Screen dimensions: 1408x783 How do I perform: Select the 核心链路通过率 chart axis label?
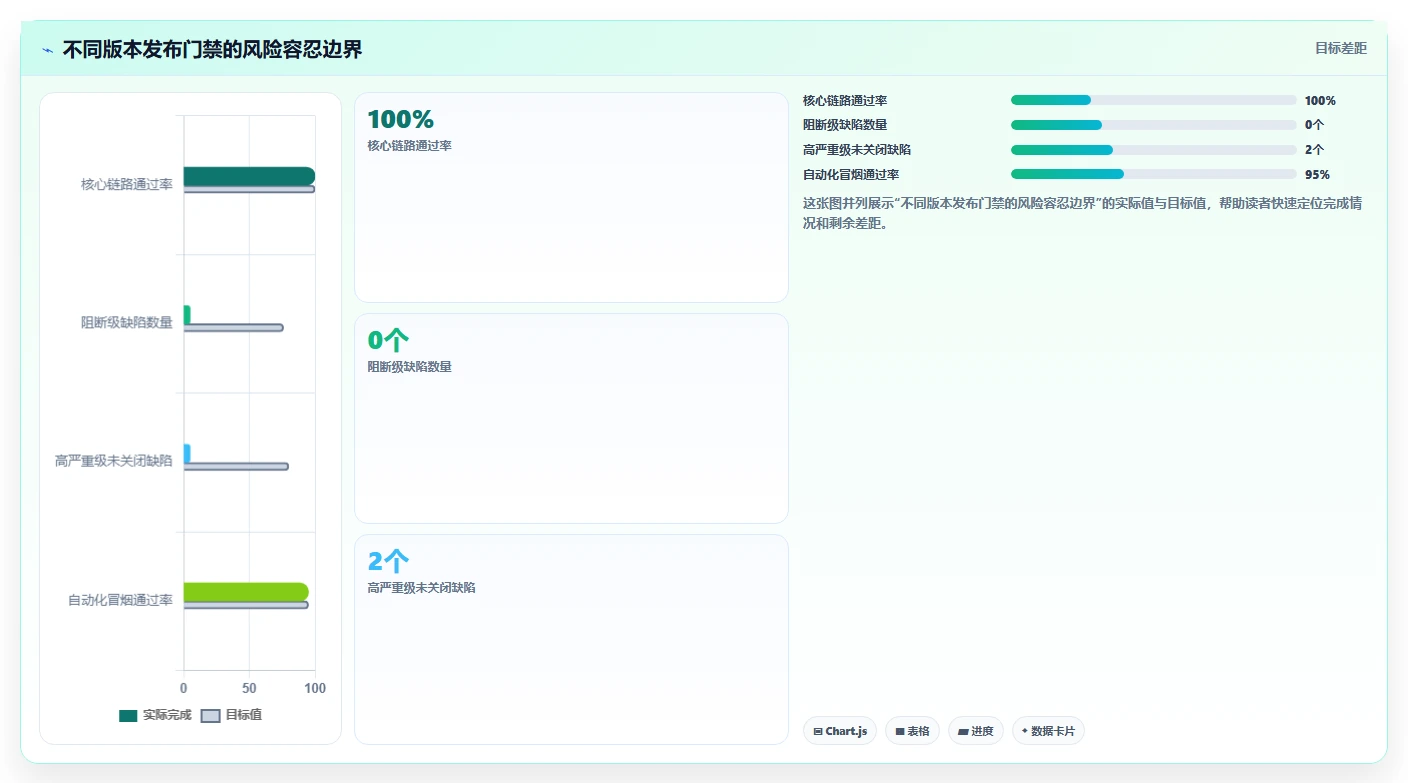click(x=127, y=184)
